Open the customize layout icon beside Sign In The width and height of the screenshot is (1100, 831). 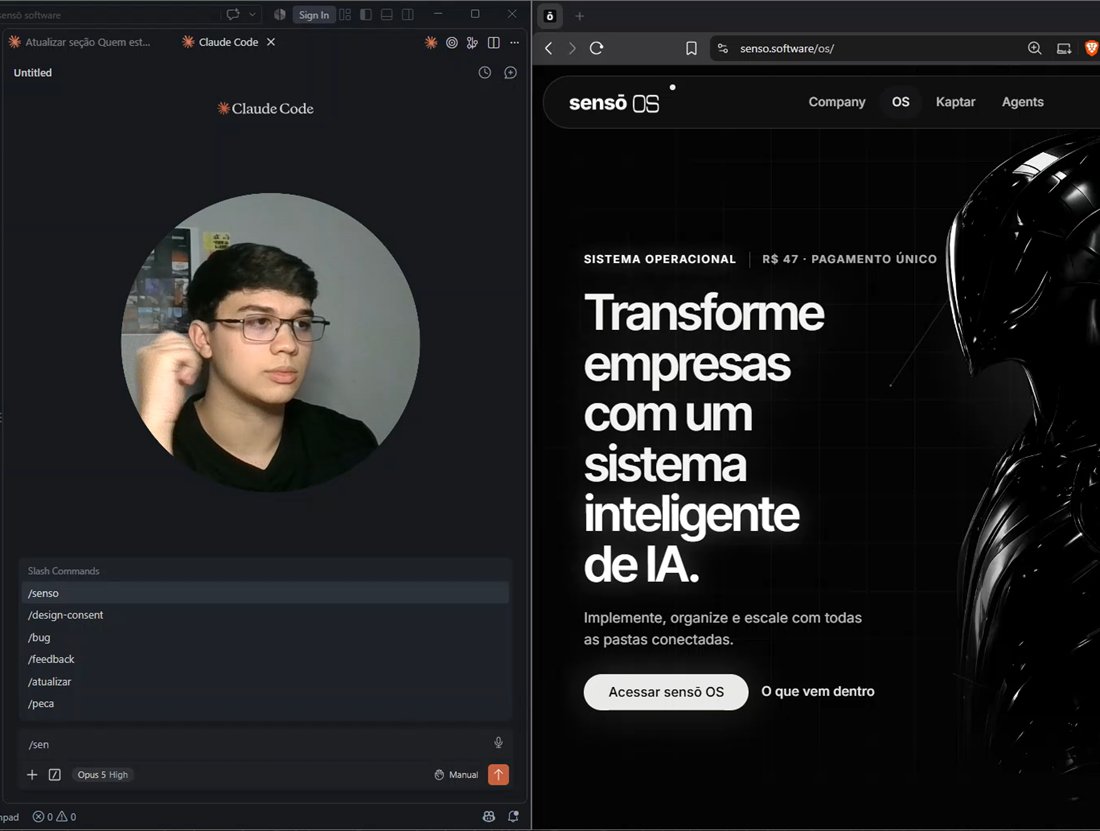coord(345,14)
